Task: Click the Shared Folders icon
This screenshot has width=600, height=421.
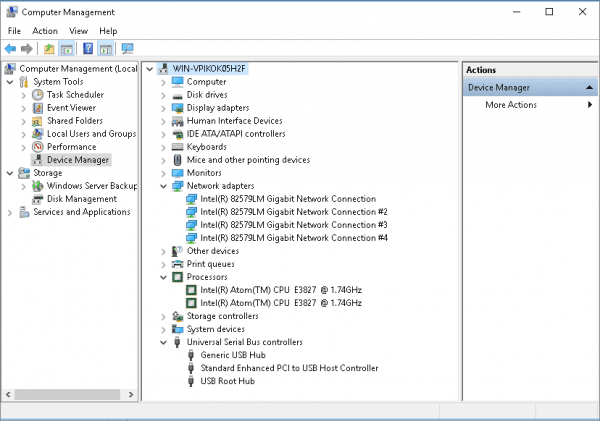Action: (37, 121)
